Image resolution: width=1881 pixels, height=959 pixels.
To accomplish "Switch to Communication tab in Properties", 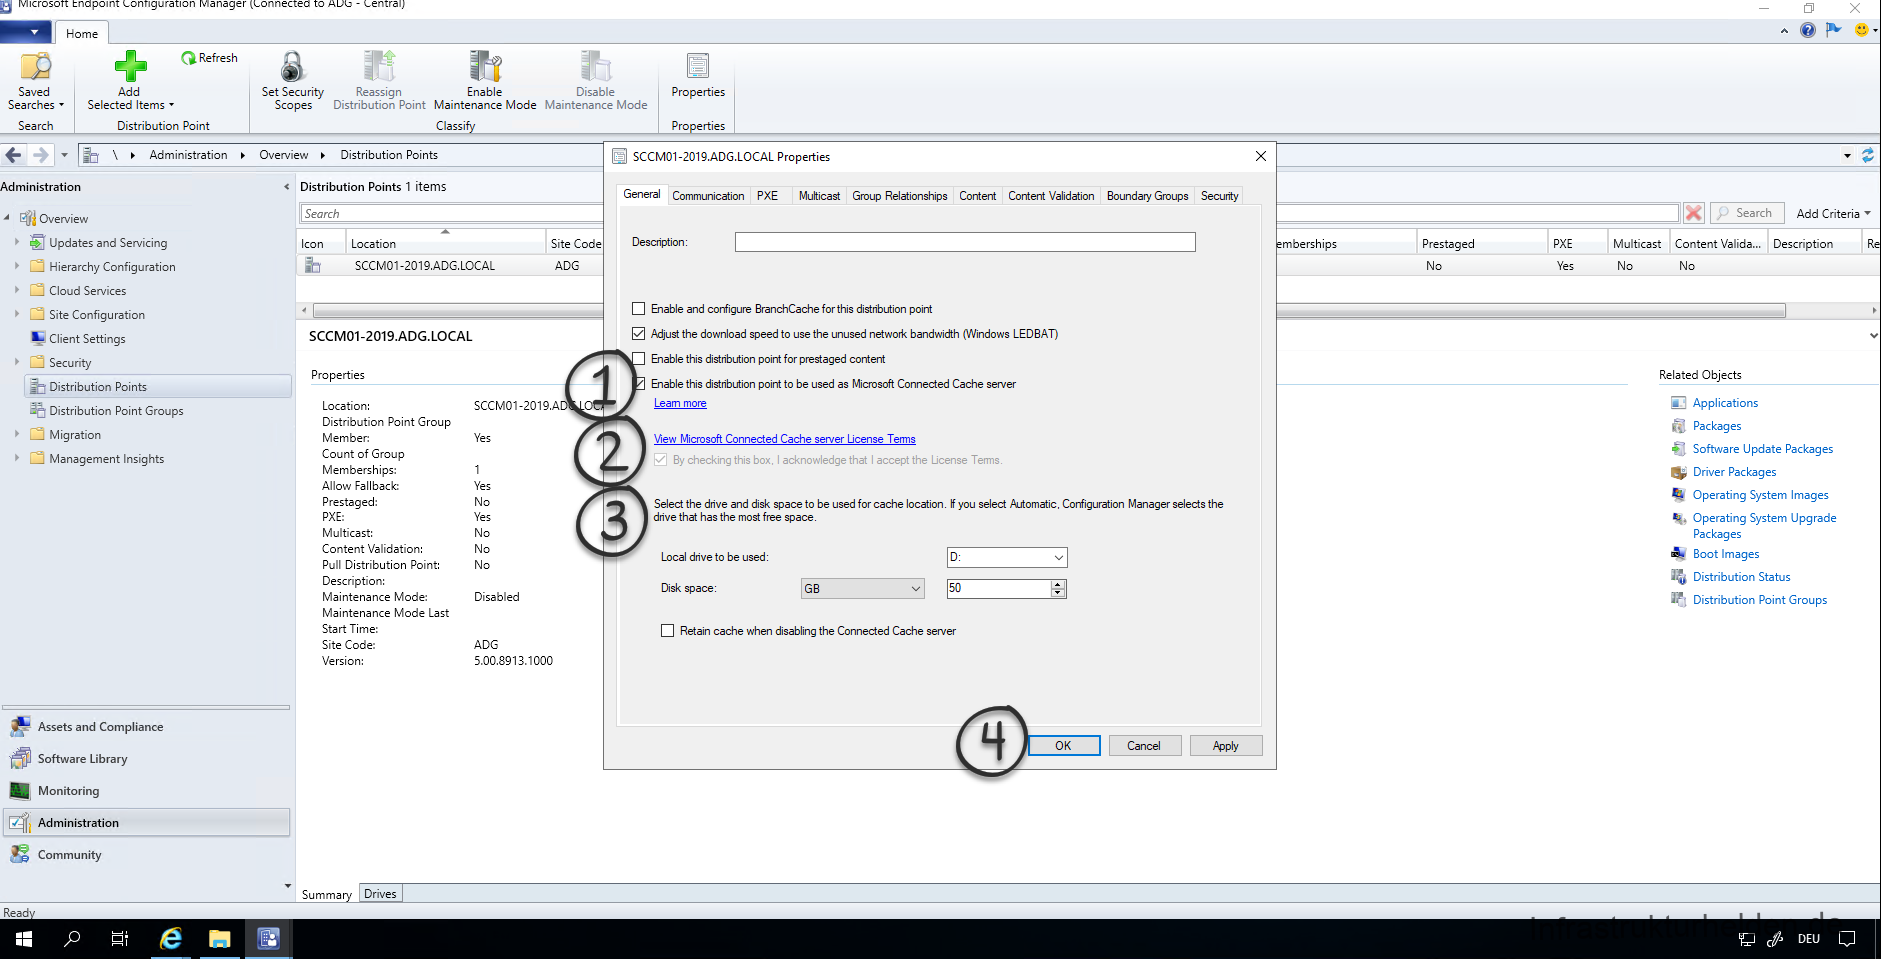I will tap(708, 196).
